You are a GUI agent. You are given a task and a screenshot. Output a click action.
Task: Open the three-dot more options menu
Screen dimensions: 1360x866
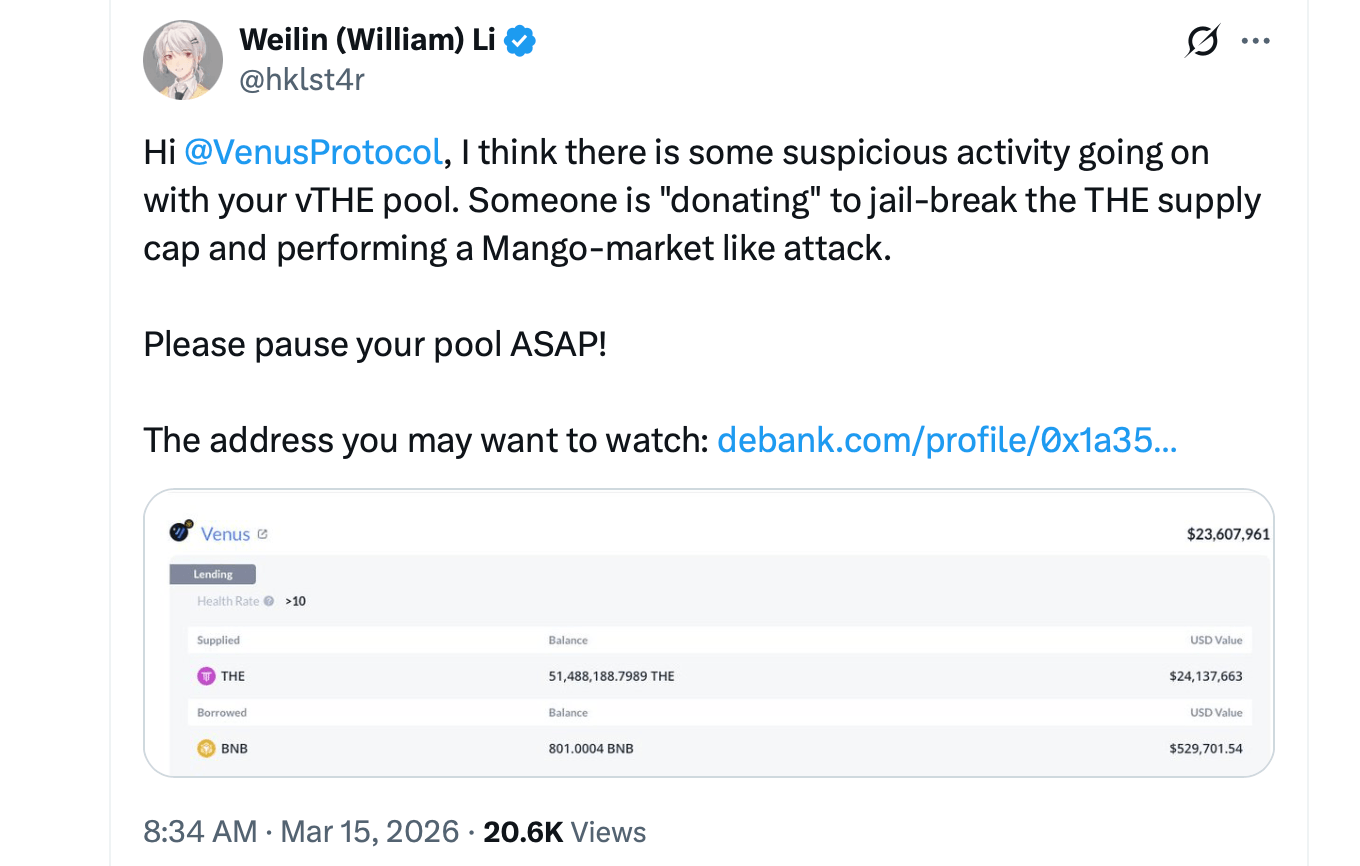tap(1255, 42)
